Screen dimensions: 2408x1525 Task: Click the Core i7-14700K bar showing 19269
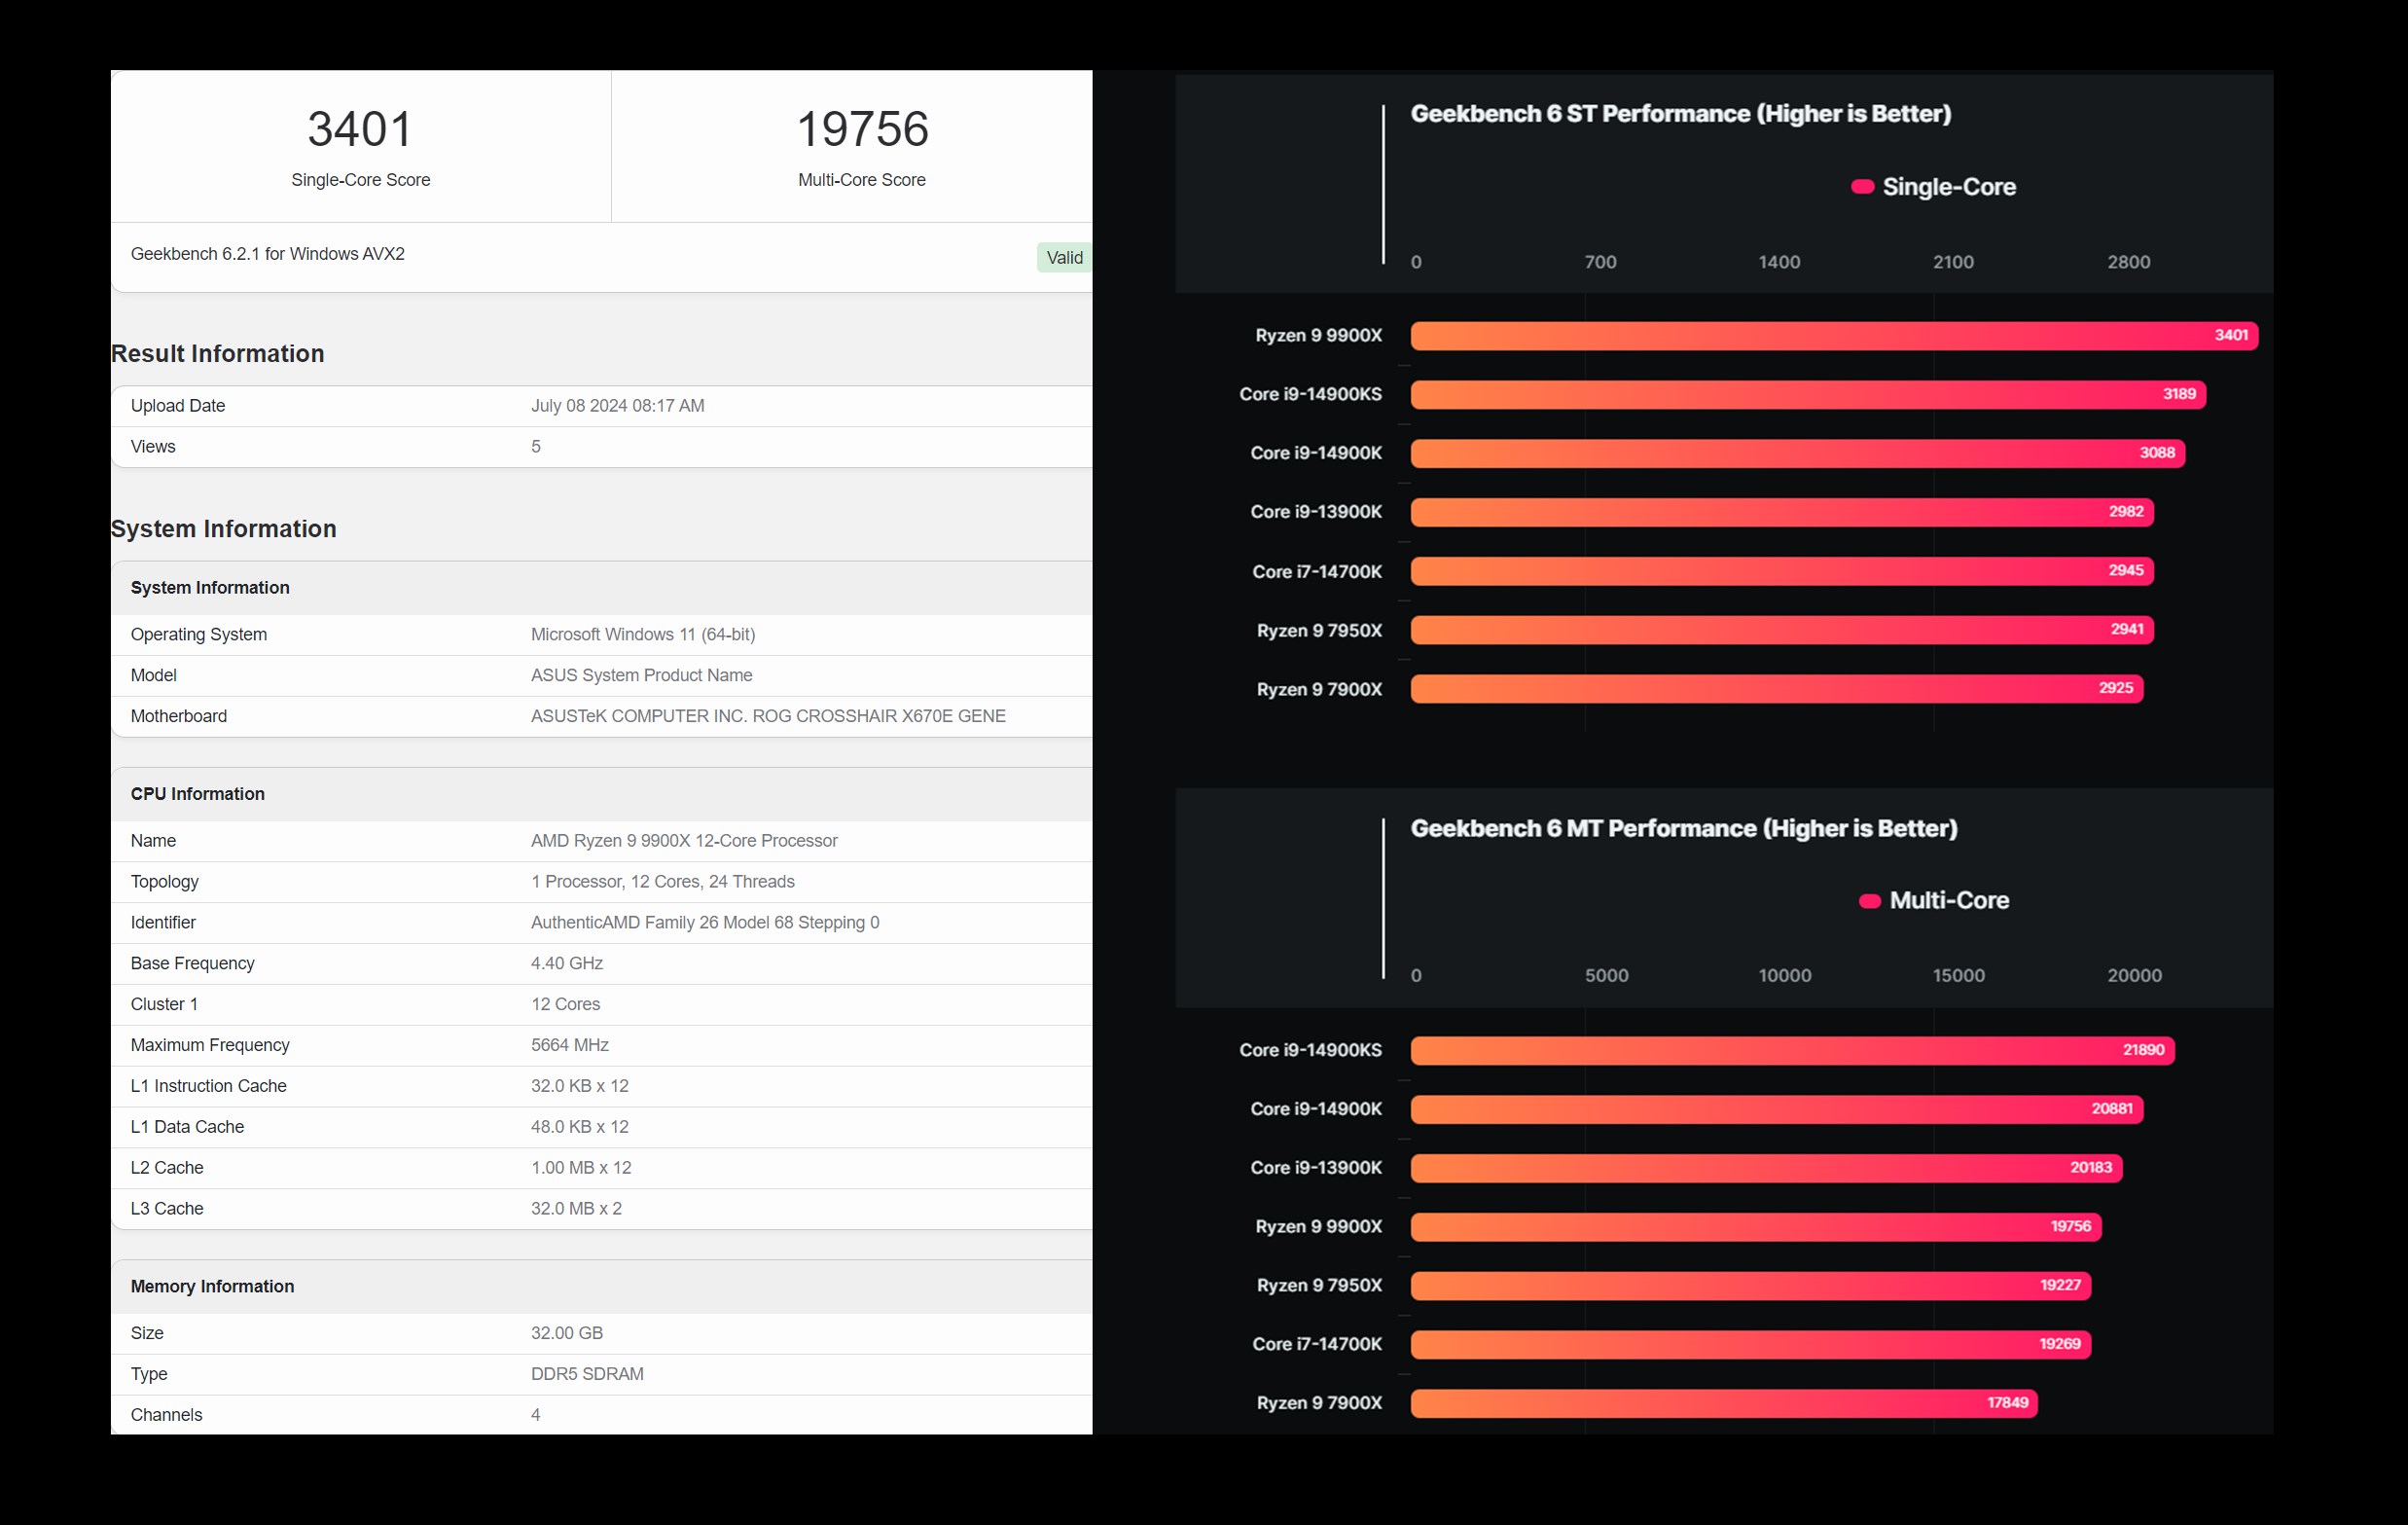point(1751,1344)
